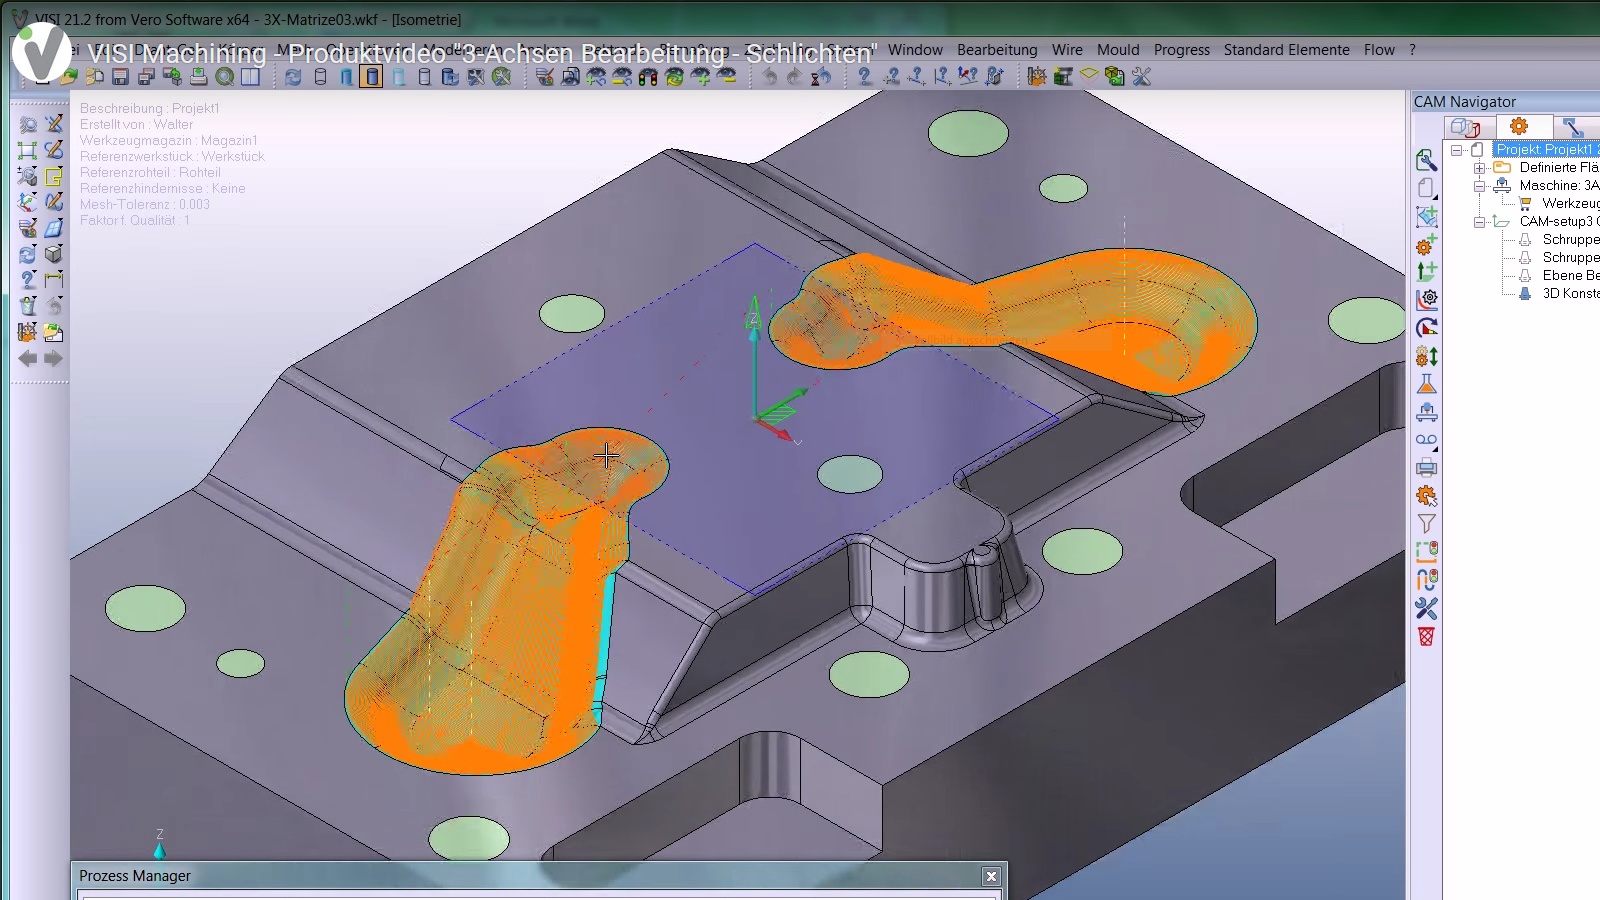Screen dimensions: 1600x900
Task: Collapse the CAM-setup3 tree node
Action: pyautogui.click(x=1479, y=222)
